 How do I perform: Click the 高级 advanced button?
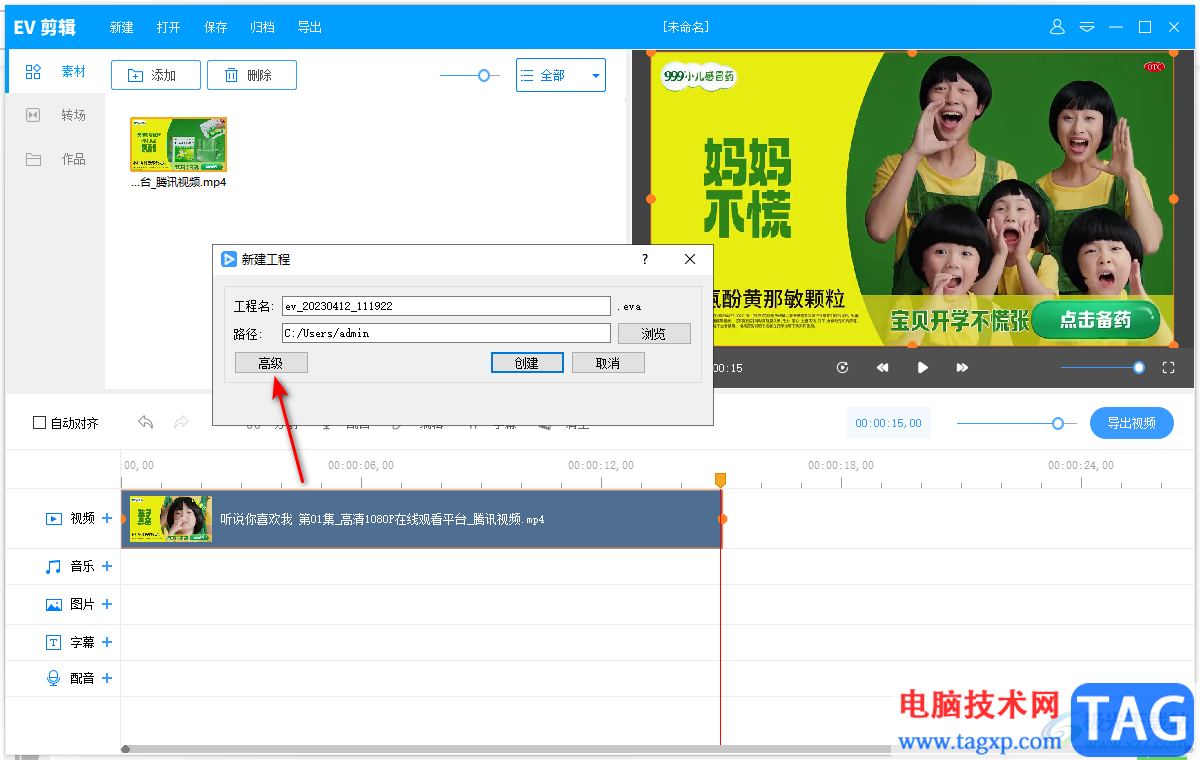point(271,363)
